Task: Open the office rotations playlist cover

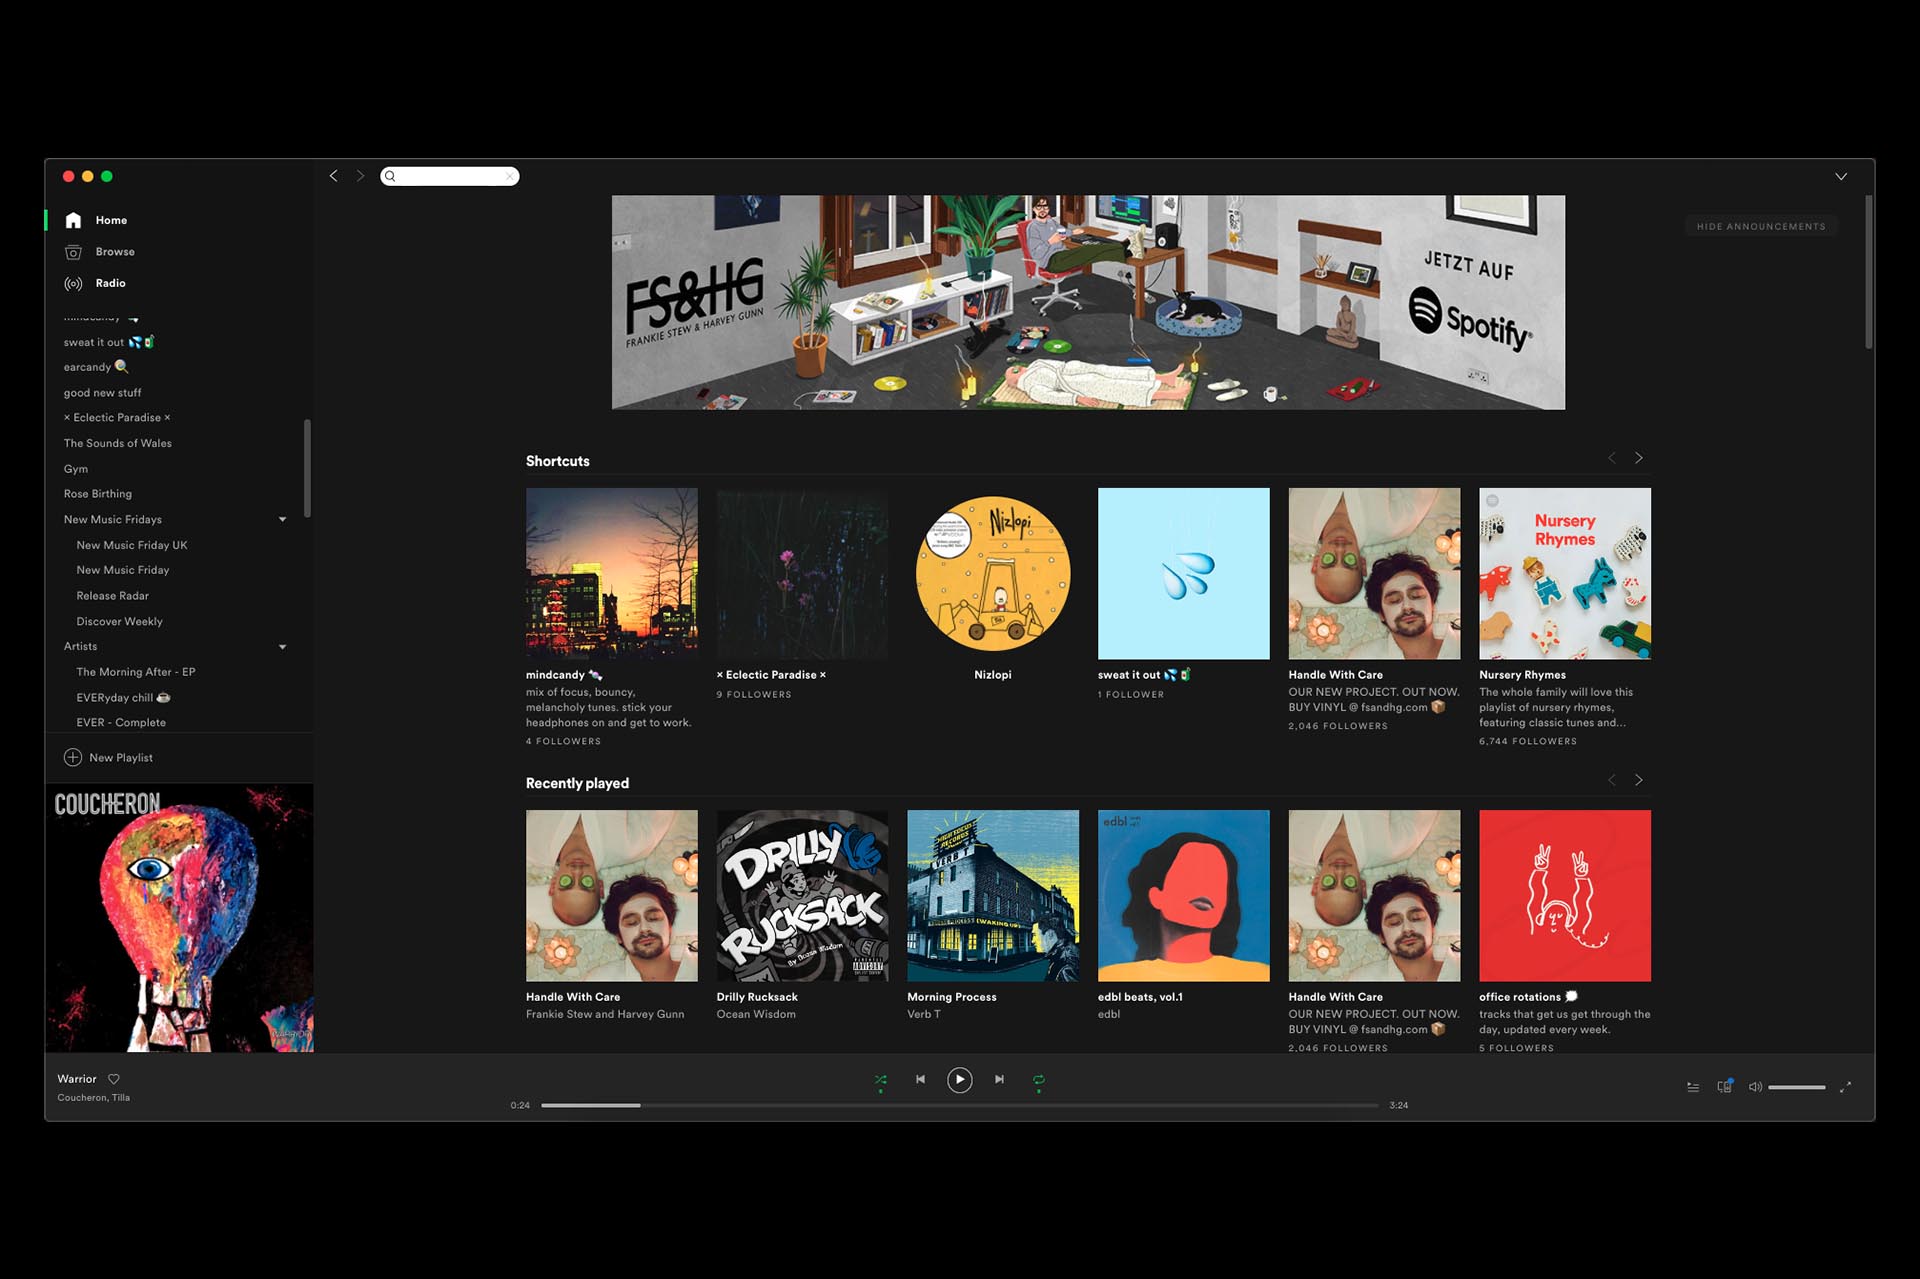Action: click(1565, 895)
